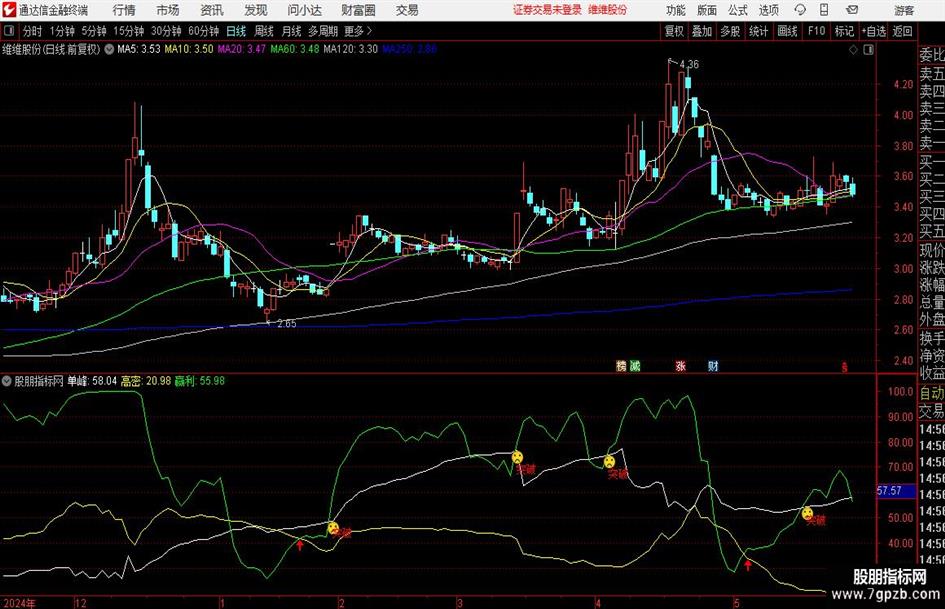Click the MA20: 3.47 label
The width and height of the screenshot is (945, 609).
[241, 49]
